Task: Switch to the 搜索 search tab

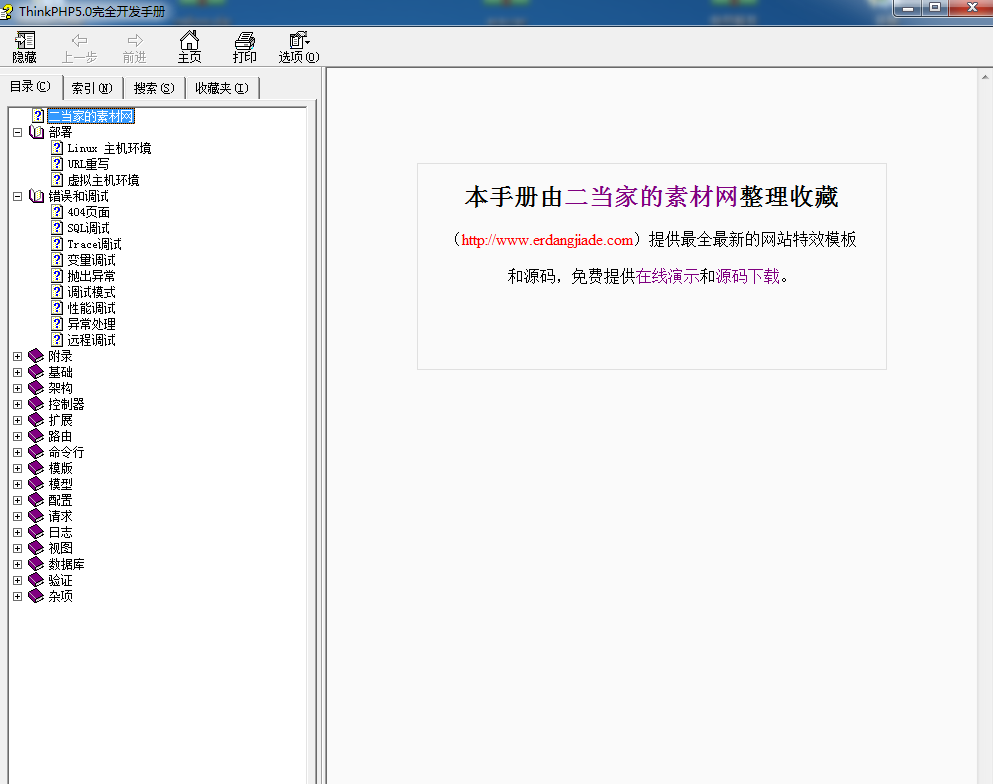Action: coord(154,88)
